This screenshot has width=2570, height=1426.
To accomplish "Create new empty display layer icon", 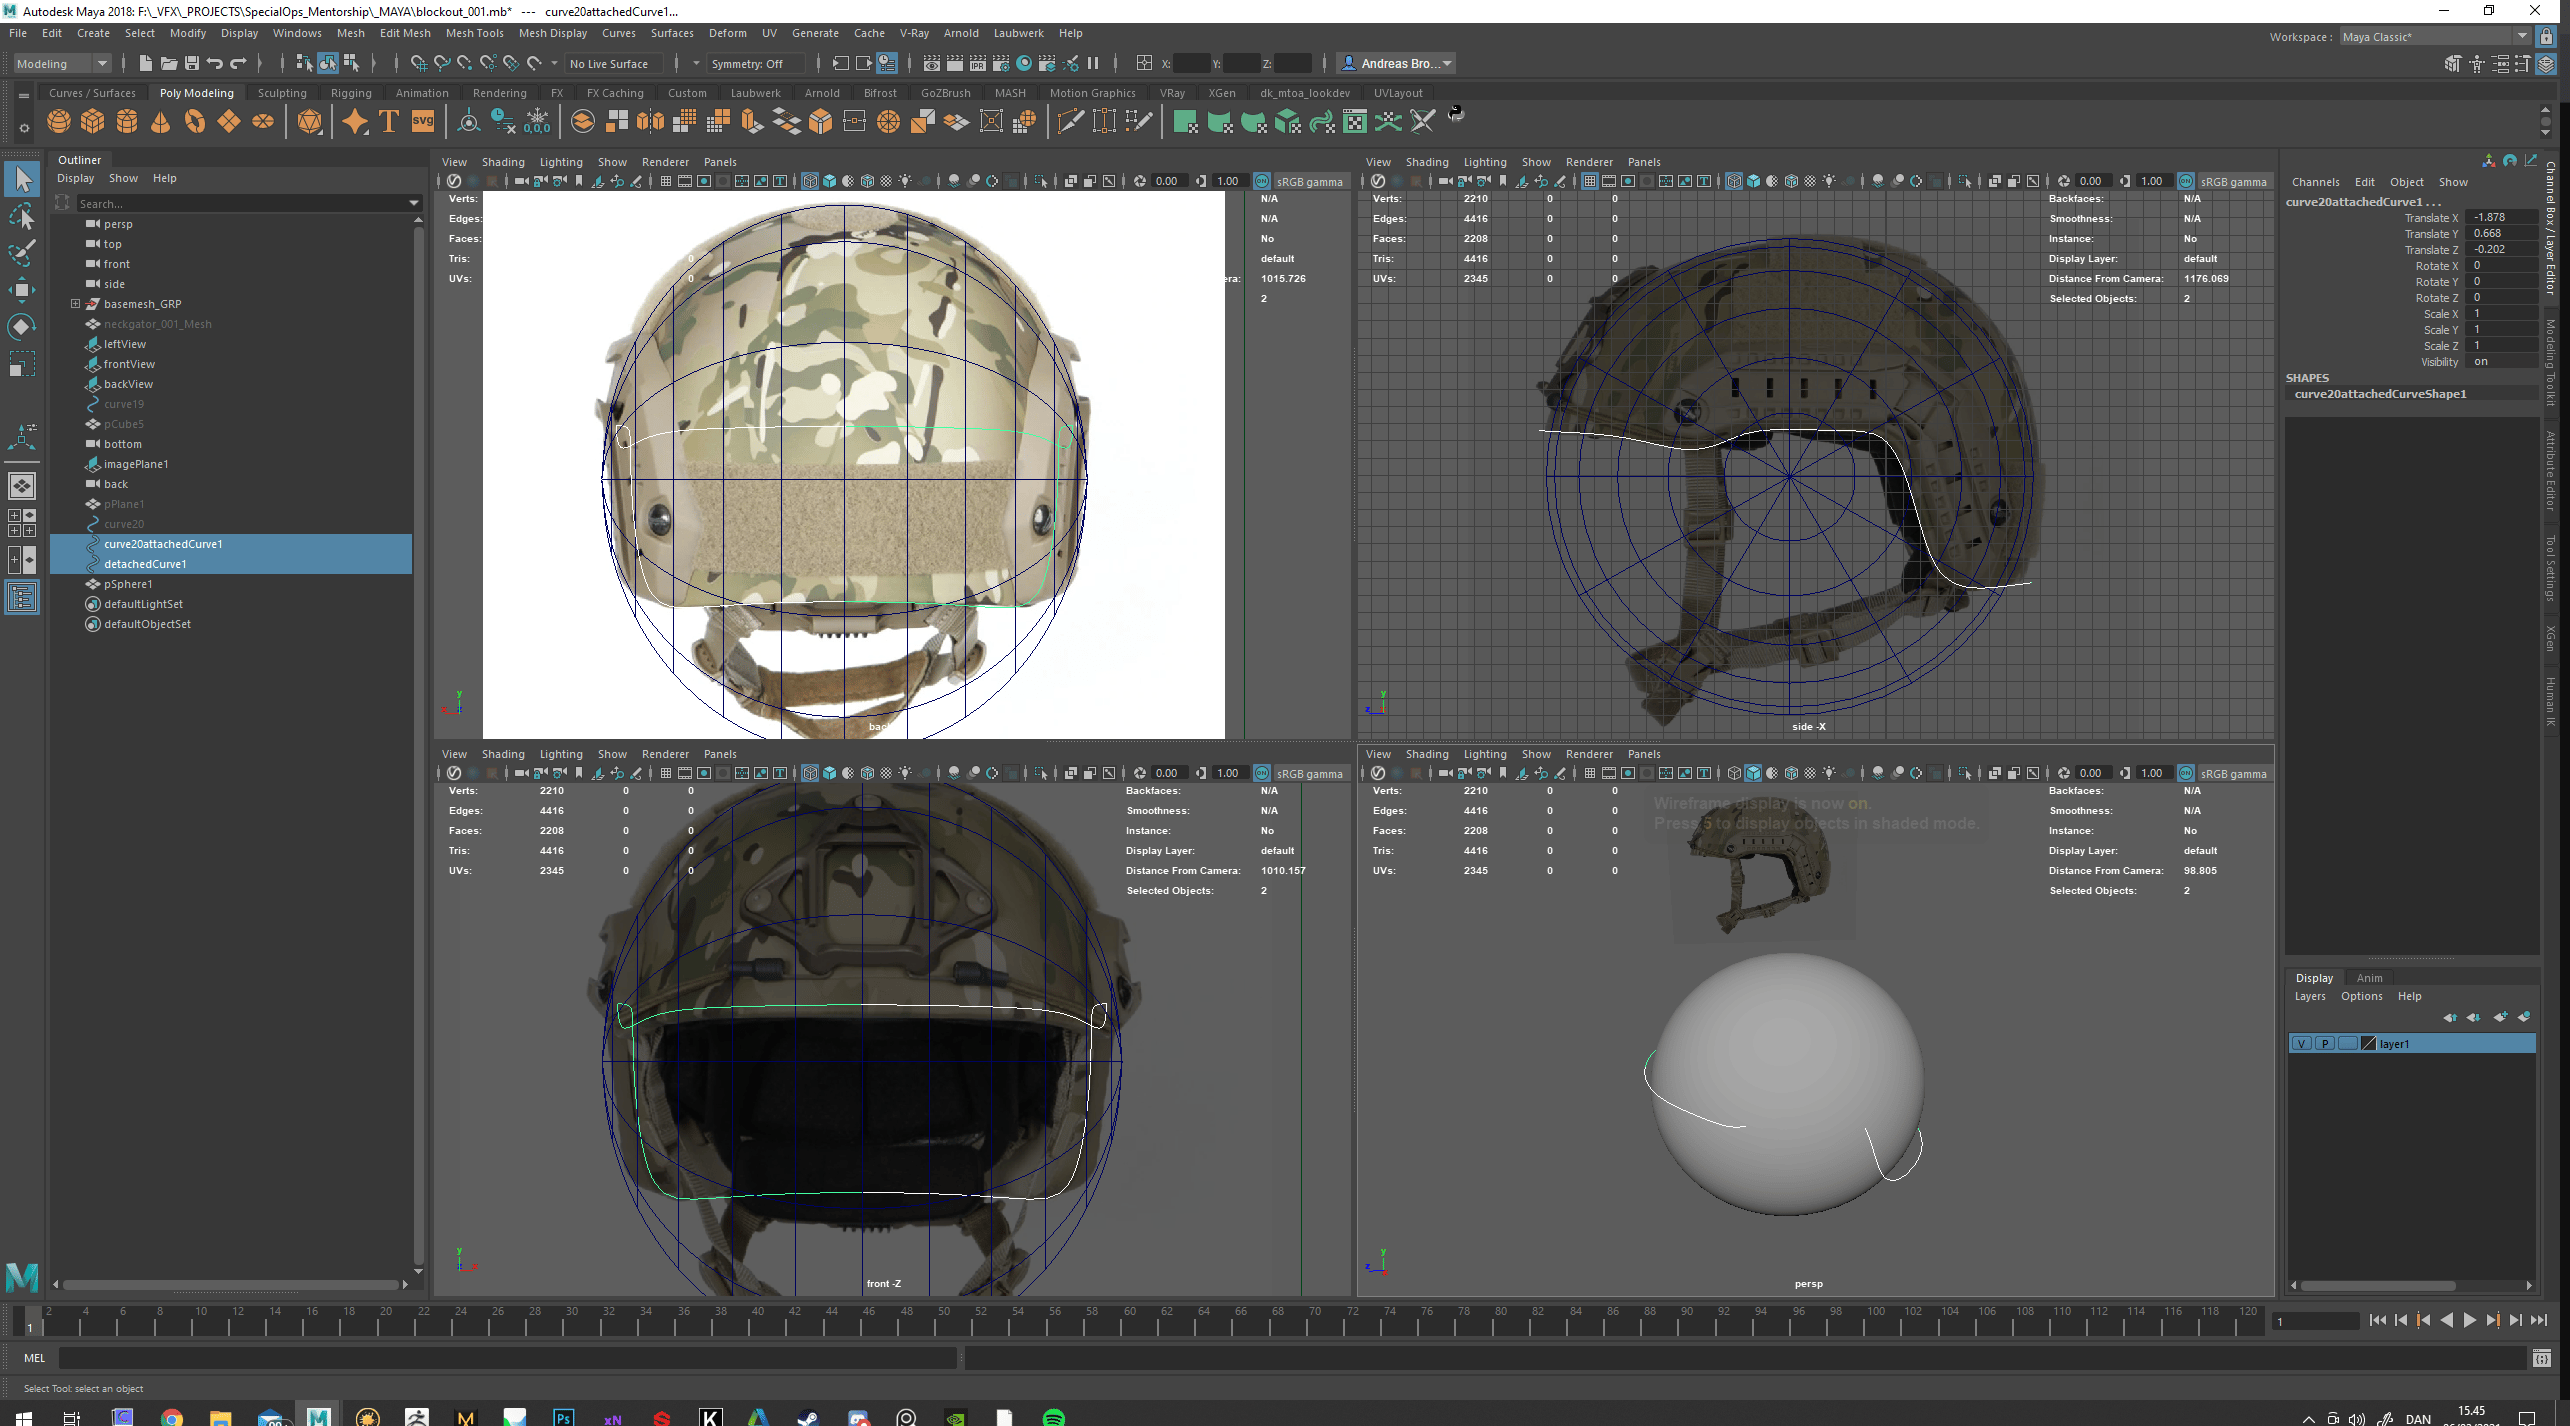I will point(2500,1017).
